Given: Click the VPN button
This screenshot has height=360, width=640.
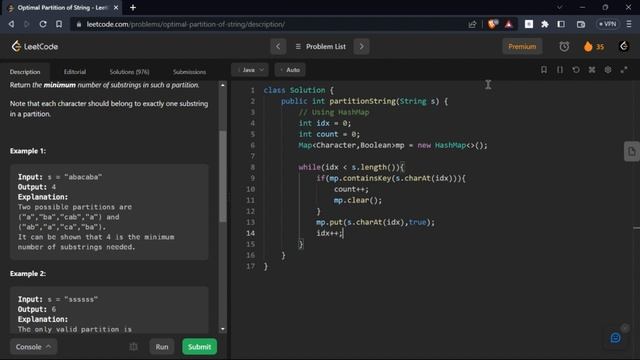Looking at the screenshot, I should [607, 24].
